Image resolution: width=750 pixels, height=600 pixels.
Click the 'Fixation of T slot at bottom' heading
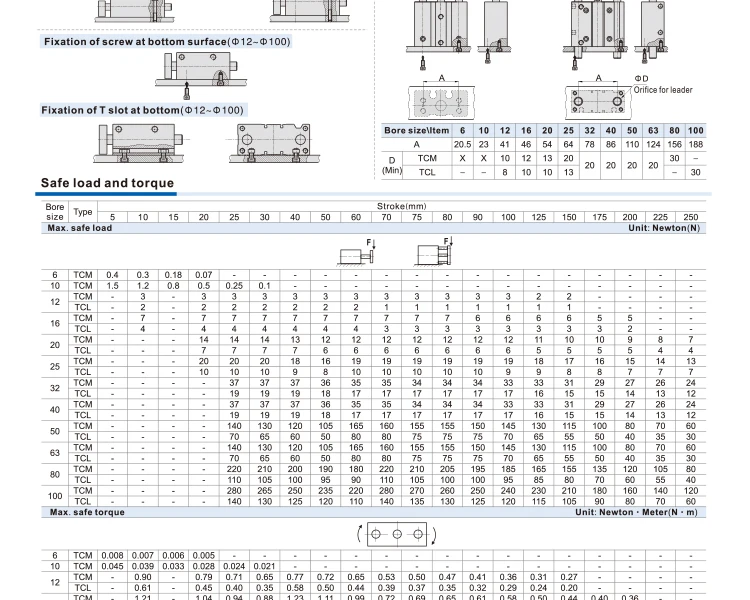click(x=142, y=109)
